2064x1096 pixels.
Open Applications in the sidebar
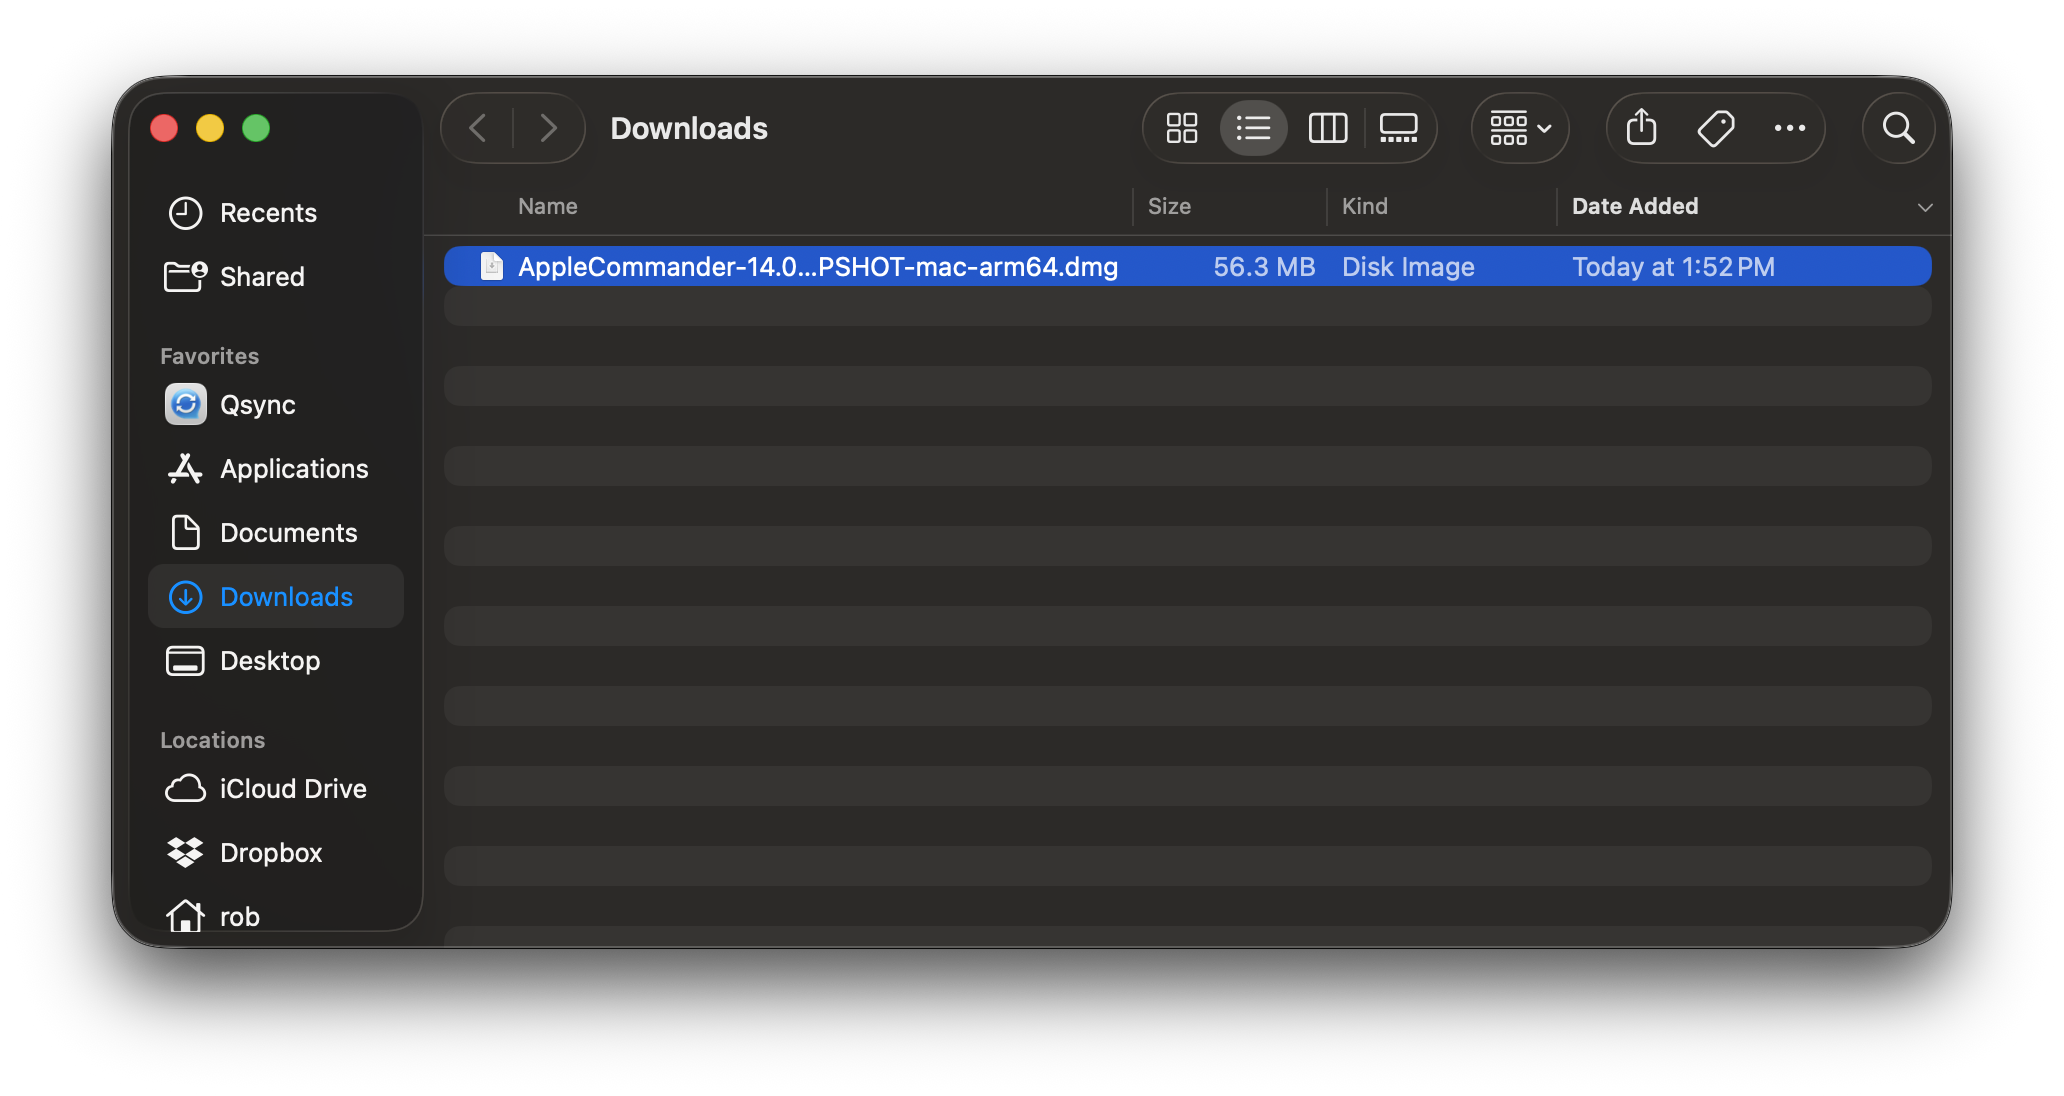pos(276,469)
